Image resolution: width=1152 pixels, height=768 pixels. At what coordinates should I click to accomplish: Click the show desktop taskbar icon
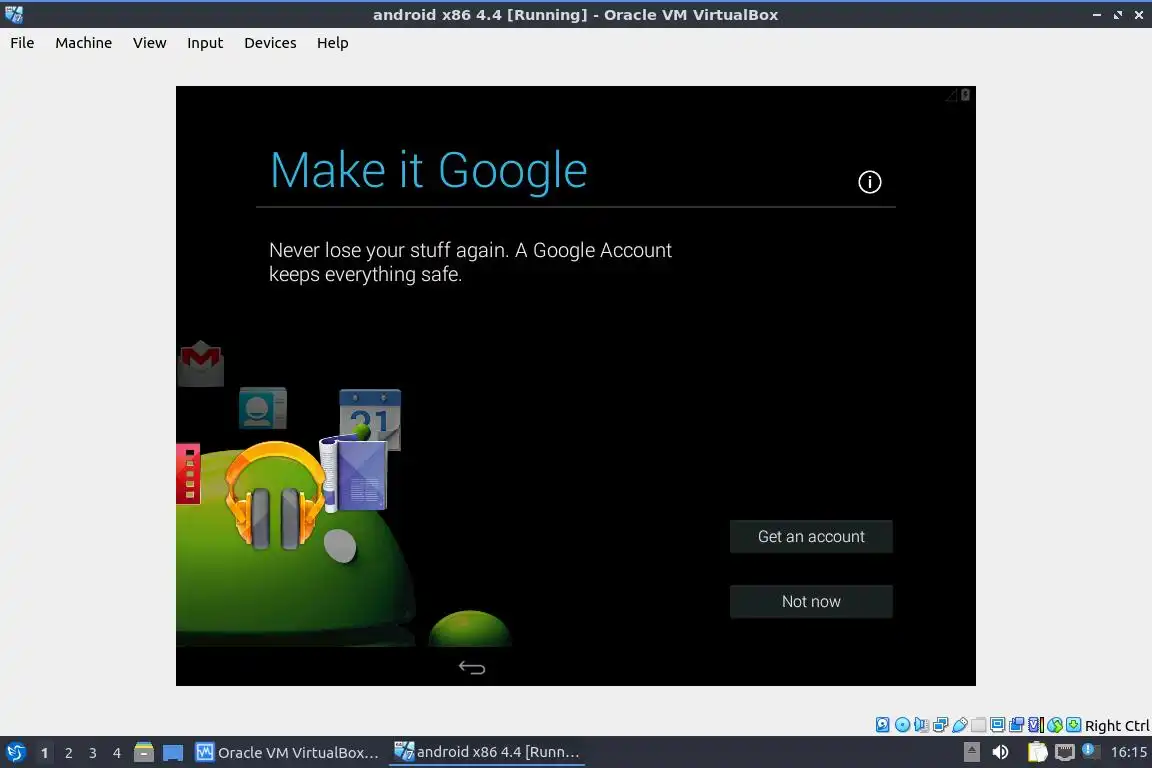173,753
